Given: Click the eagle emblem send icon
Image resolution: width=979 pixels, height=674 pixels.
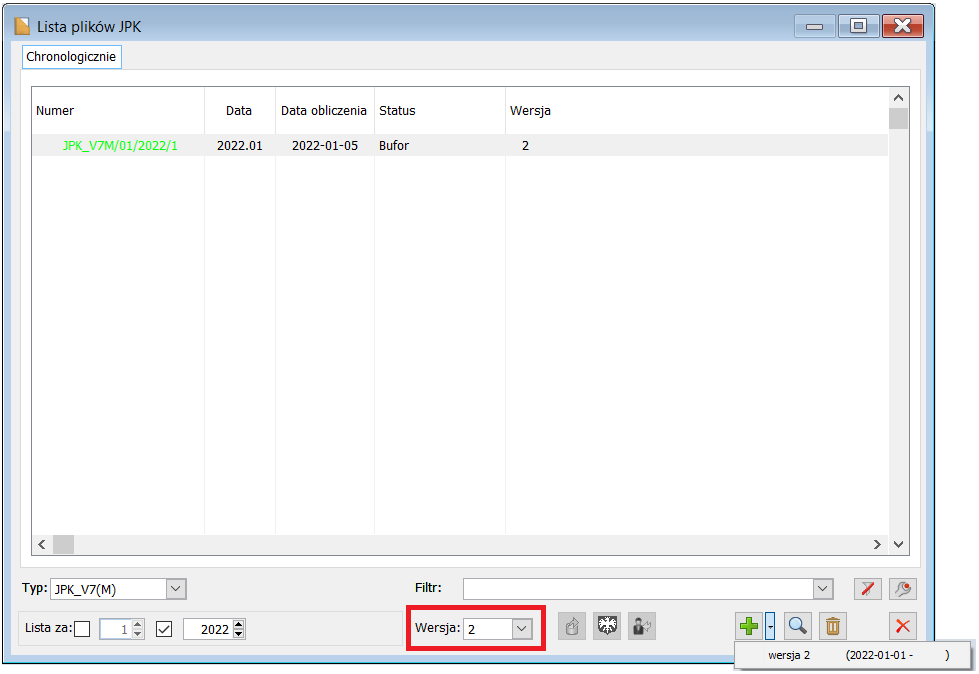Looking at the screenshot, I should coord(607,626).
